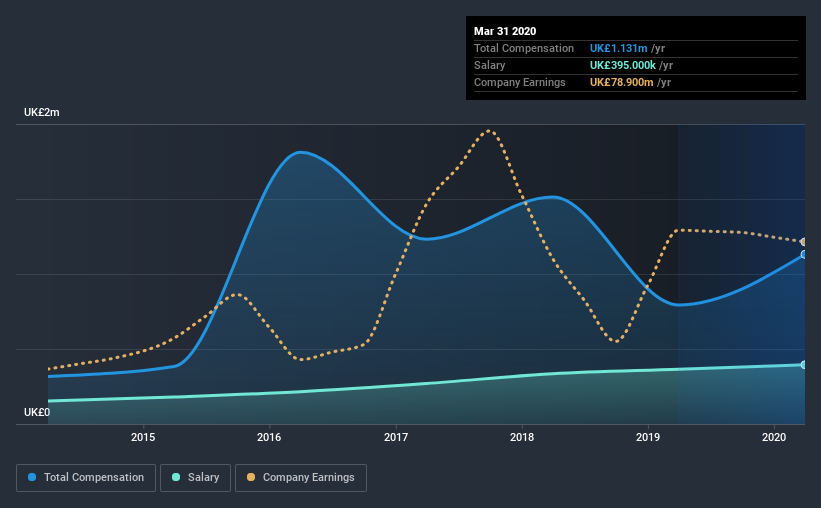Click the Mar 31 2020 tooltip date

pos(505,31)
